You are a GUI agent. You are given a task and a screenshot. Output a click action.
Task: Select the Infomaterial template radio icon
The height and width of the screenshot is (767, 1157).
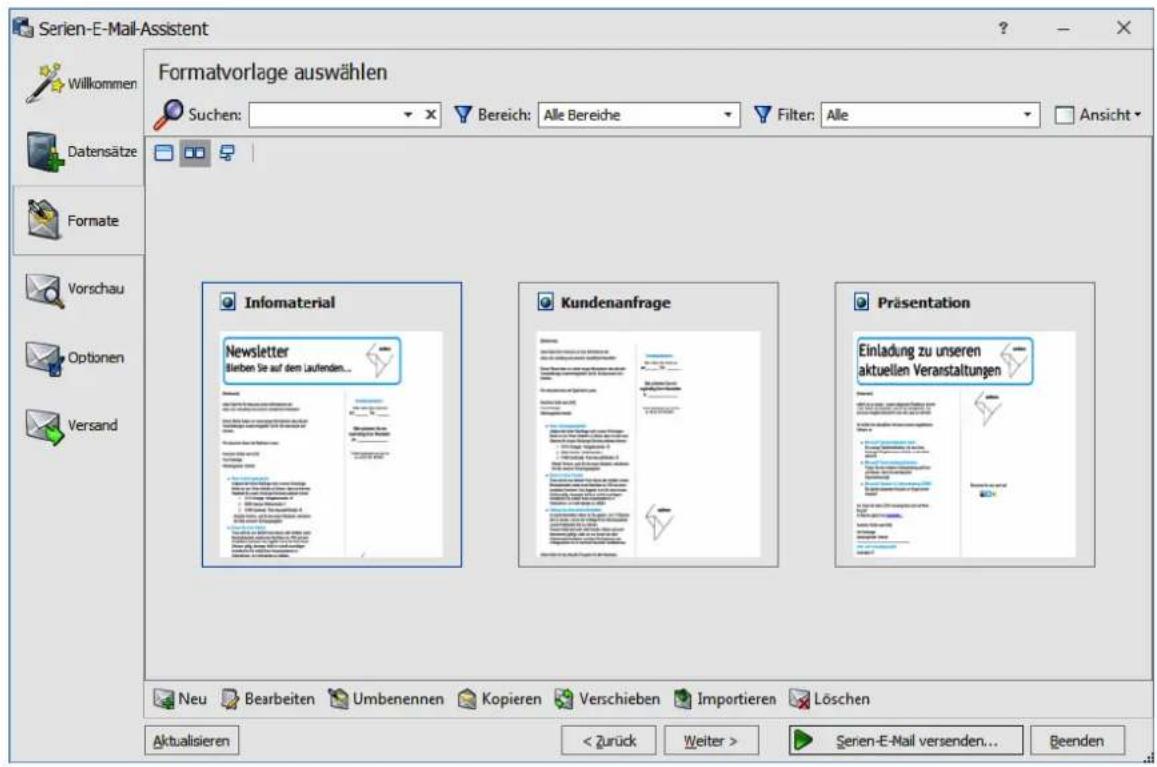pos(228,302)
